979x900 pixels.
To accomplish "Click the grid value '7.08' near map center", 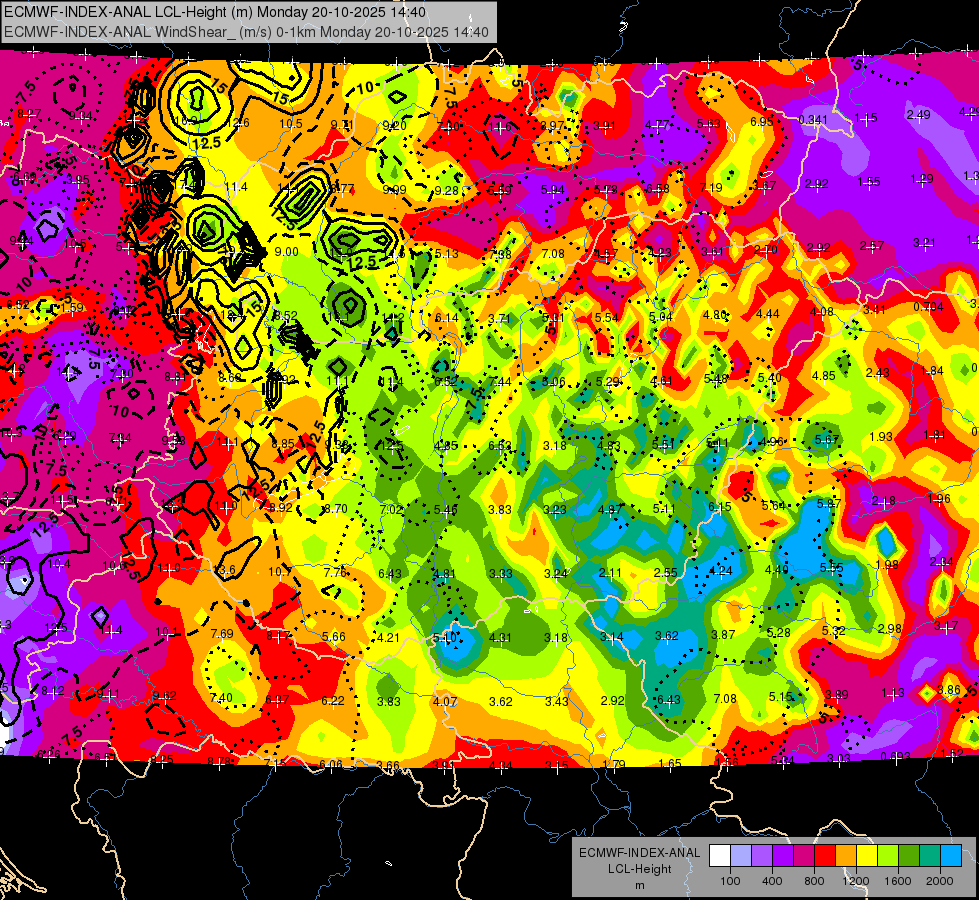I will (x=553, y=254).
